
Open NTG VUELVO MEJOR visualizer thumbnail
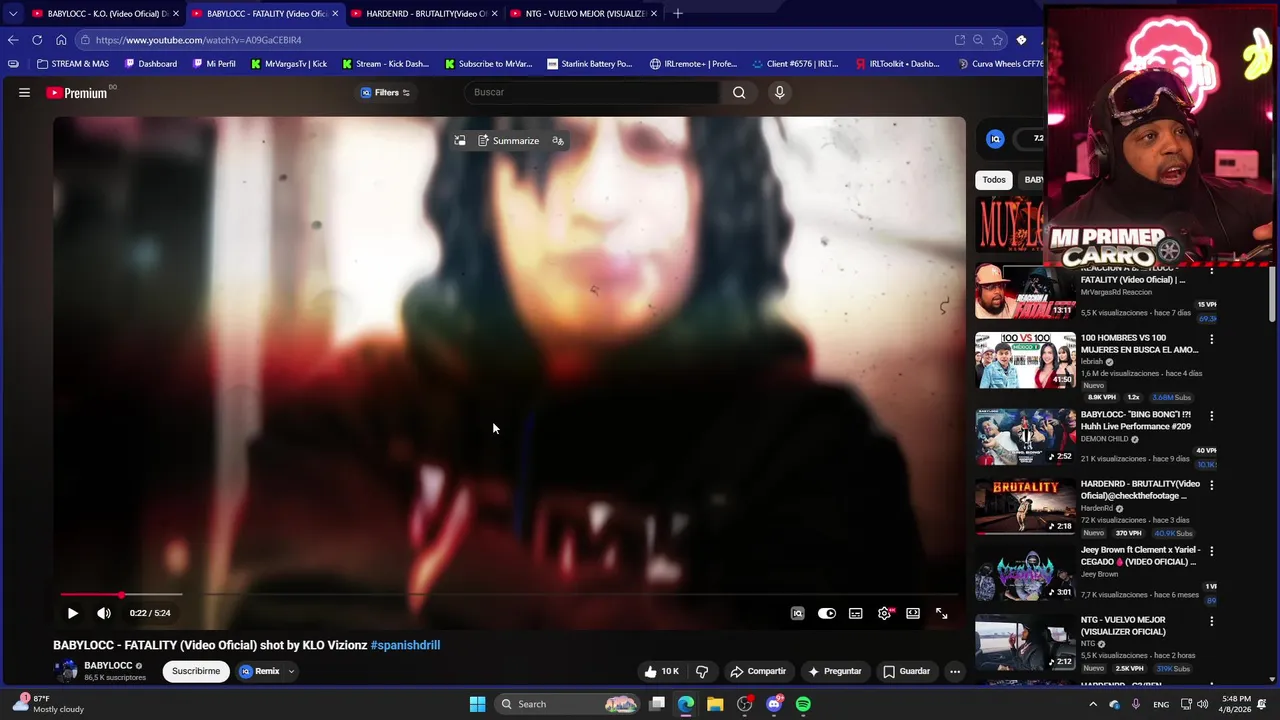click(1025, 643)
